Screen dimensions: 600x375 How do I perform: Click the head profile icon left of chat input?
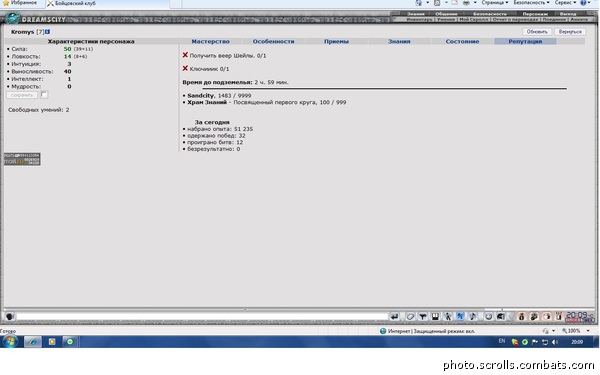click(10, 316)
